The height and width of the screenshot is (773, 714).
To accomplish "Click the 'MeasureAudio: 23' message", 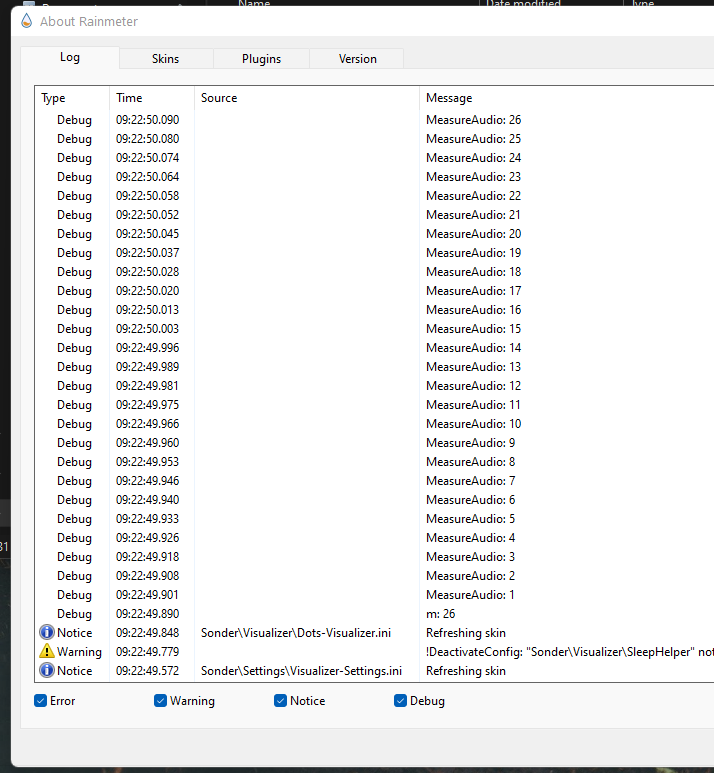I will (473, 176).
